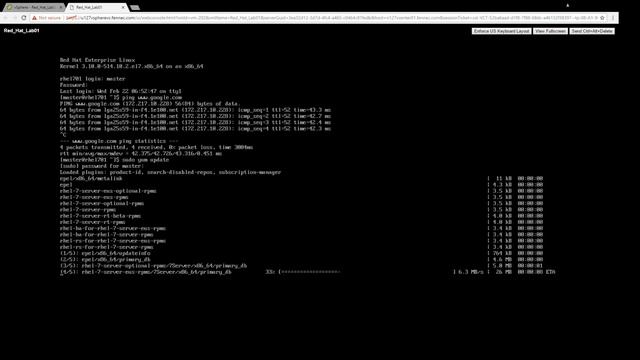Click the 'Password:' prompt line
Image resolution: width=640 pixels, height=360 pixels.
[73, 85]
